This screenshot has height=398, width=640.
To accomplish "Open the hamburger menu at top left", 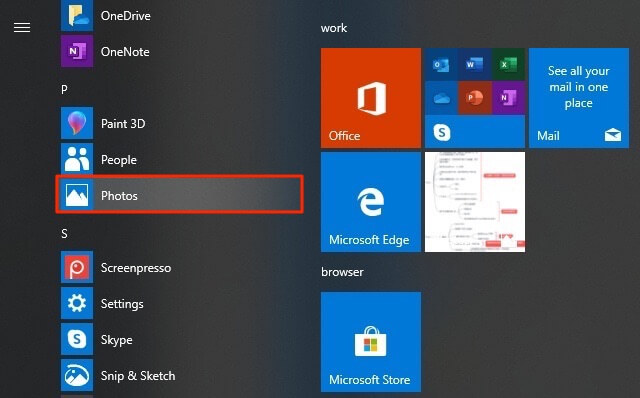I will tap(22, 27).
